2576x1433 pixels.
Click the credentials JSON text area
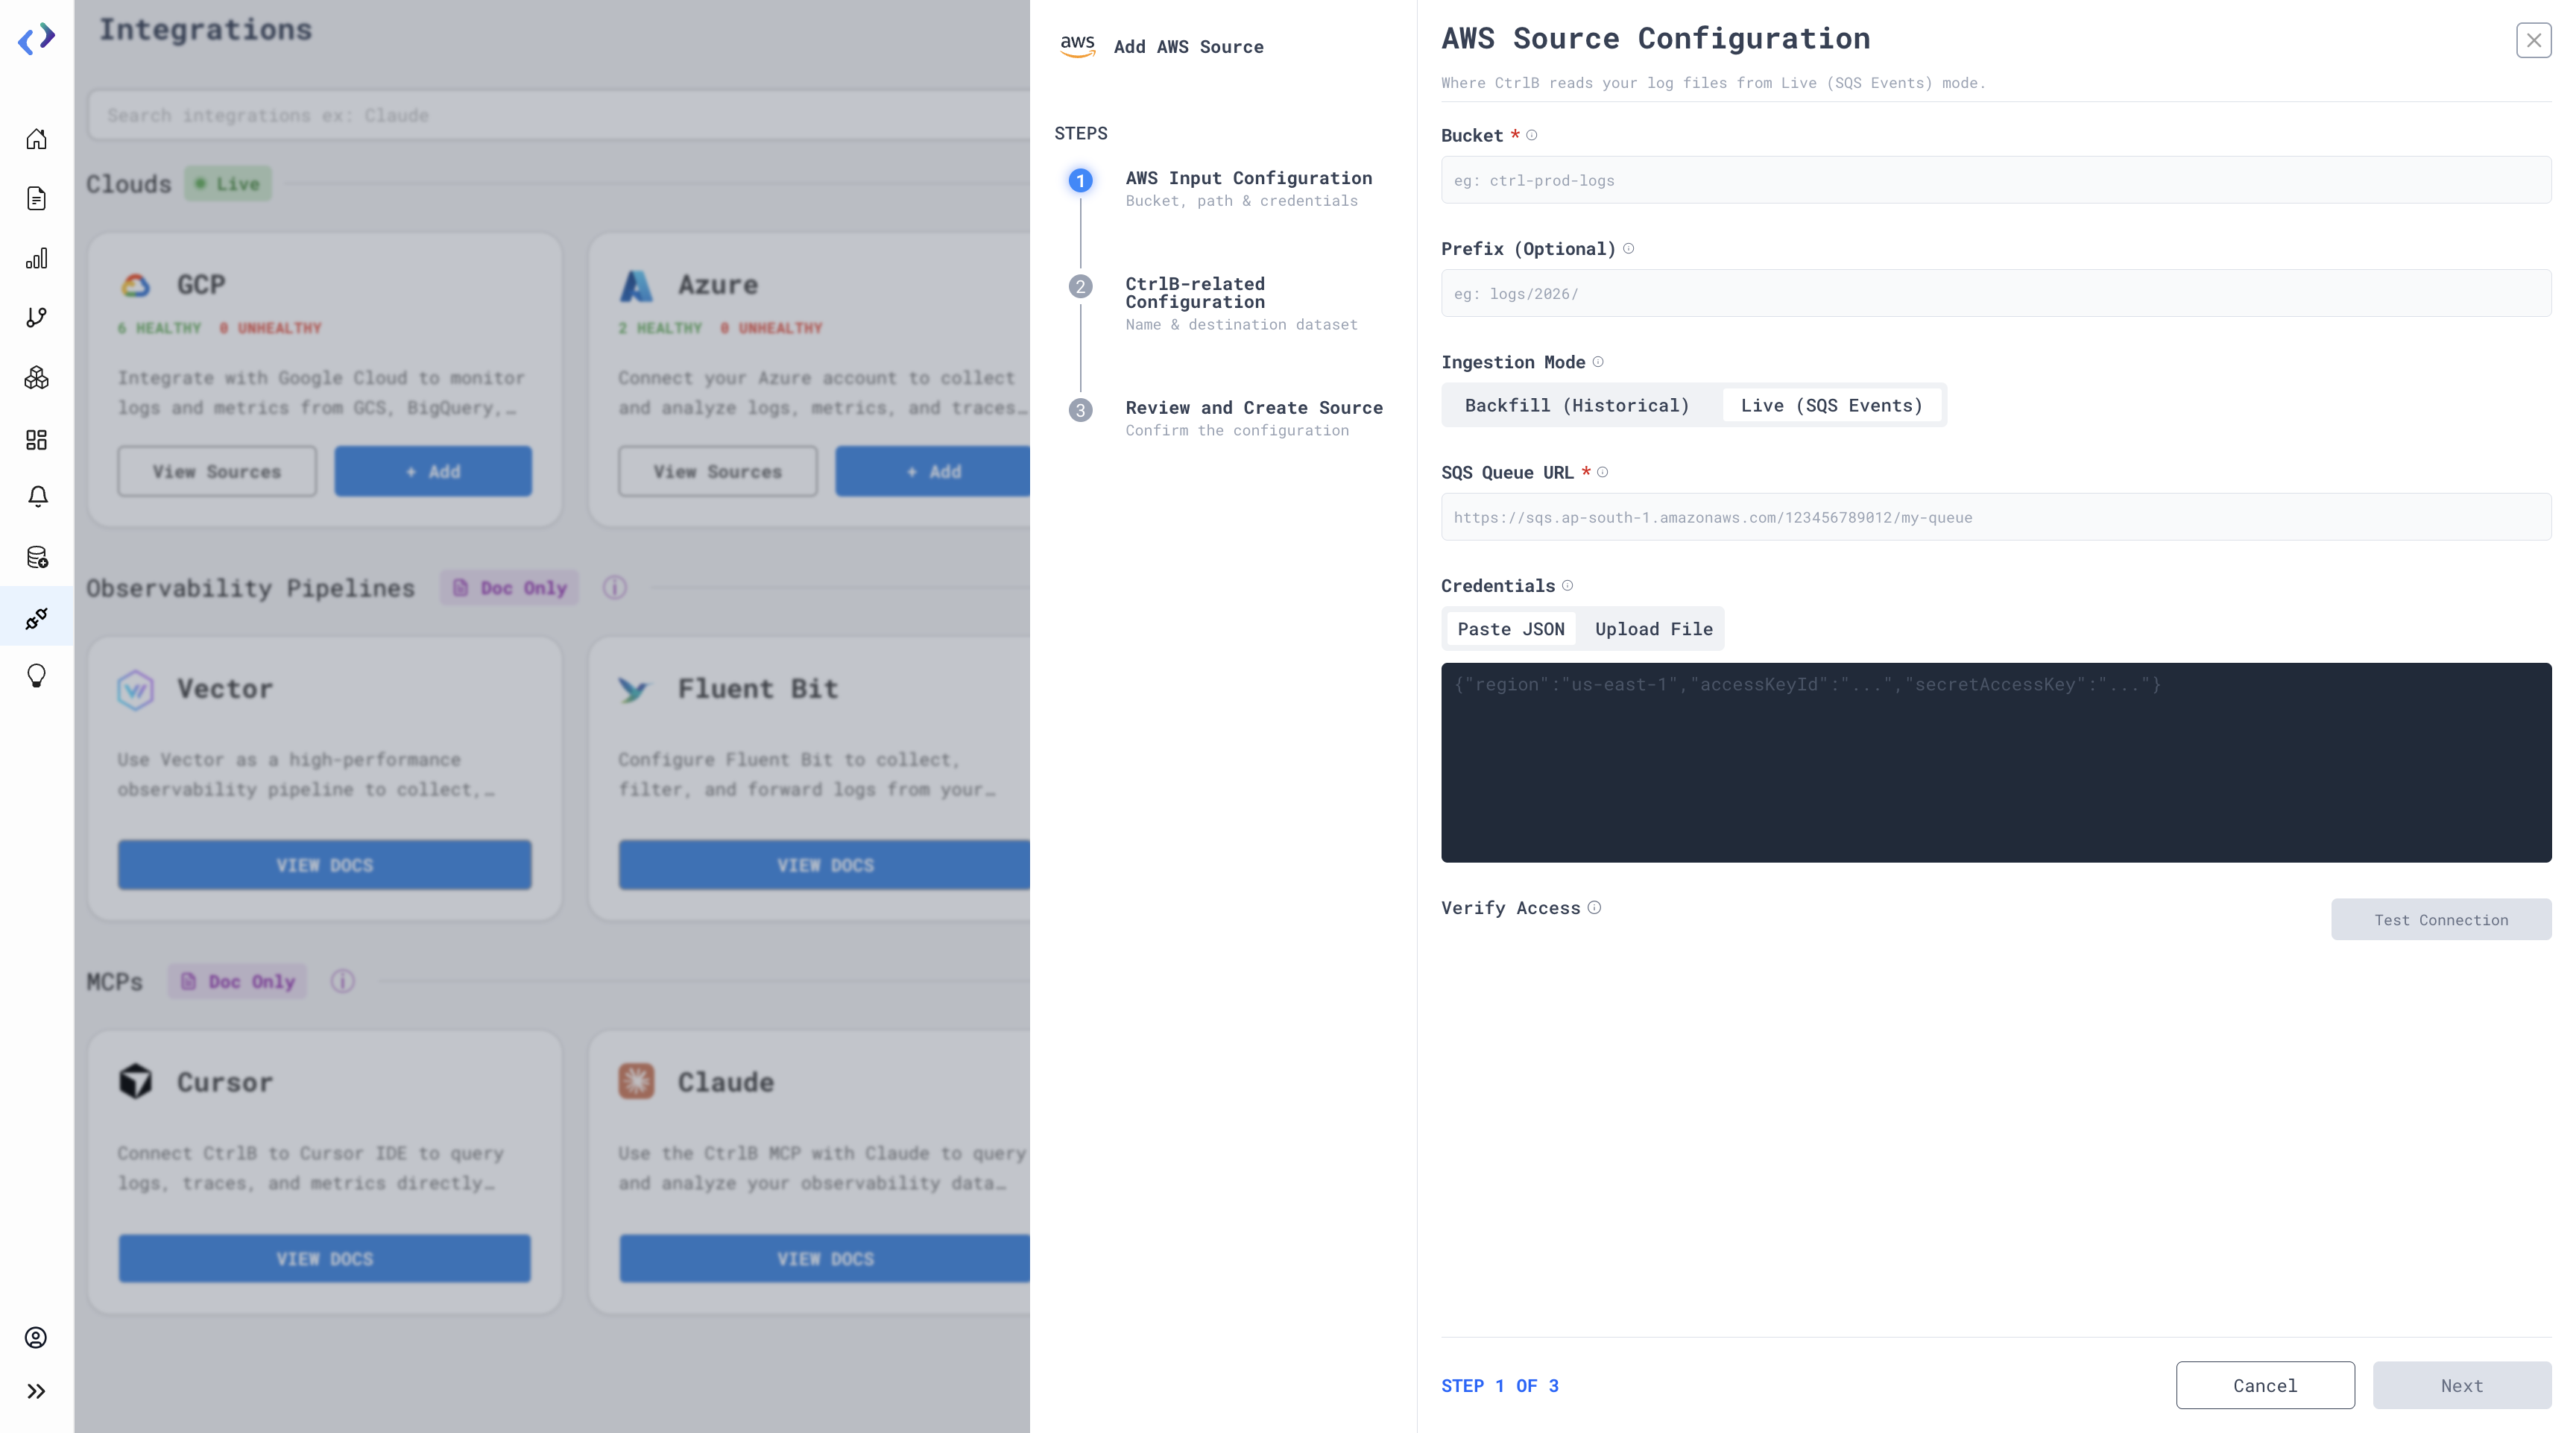(1995, 762)
